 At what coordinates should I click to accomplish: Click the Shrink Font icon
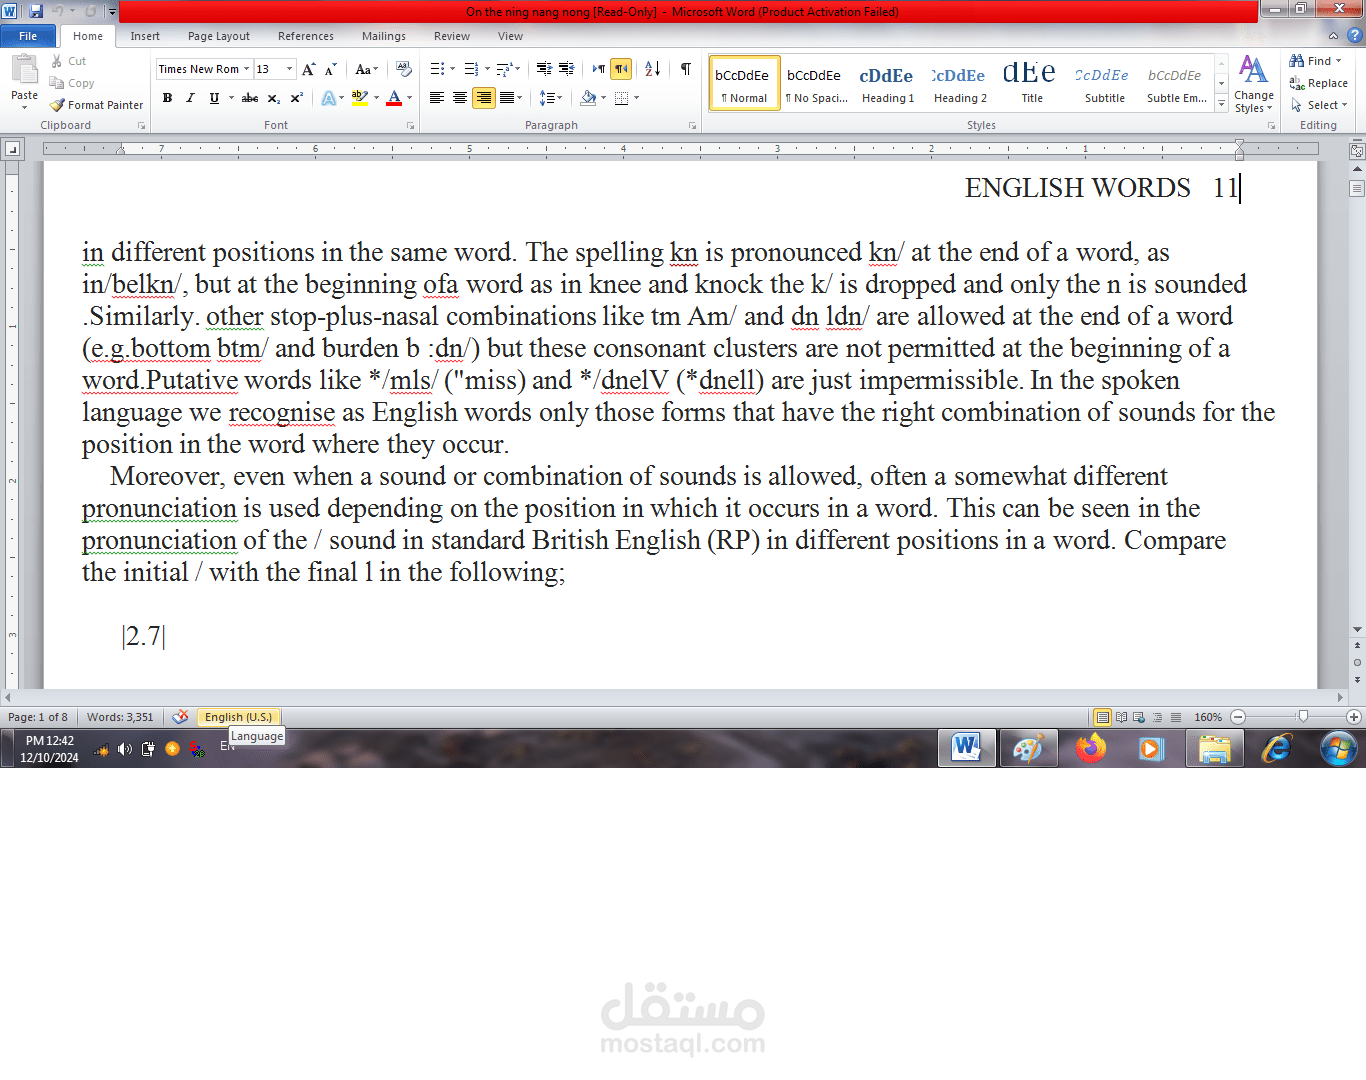pyautogui.click(x=331, y=69)
